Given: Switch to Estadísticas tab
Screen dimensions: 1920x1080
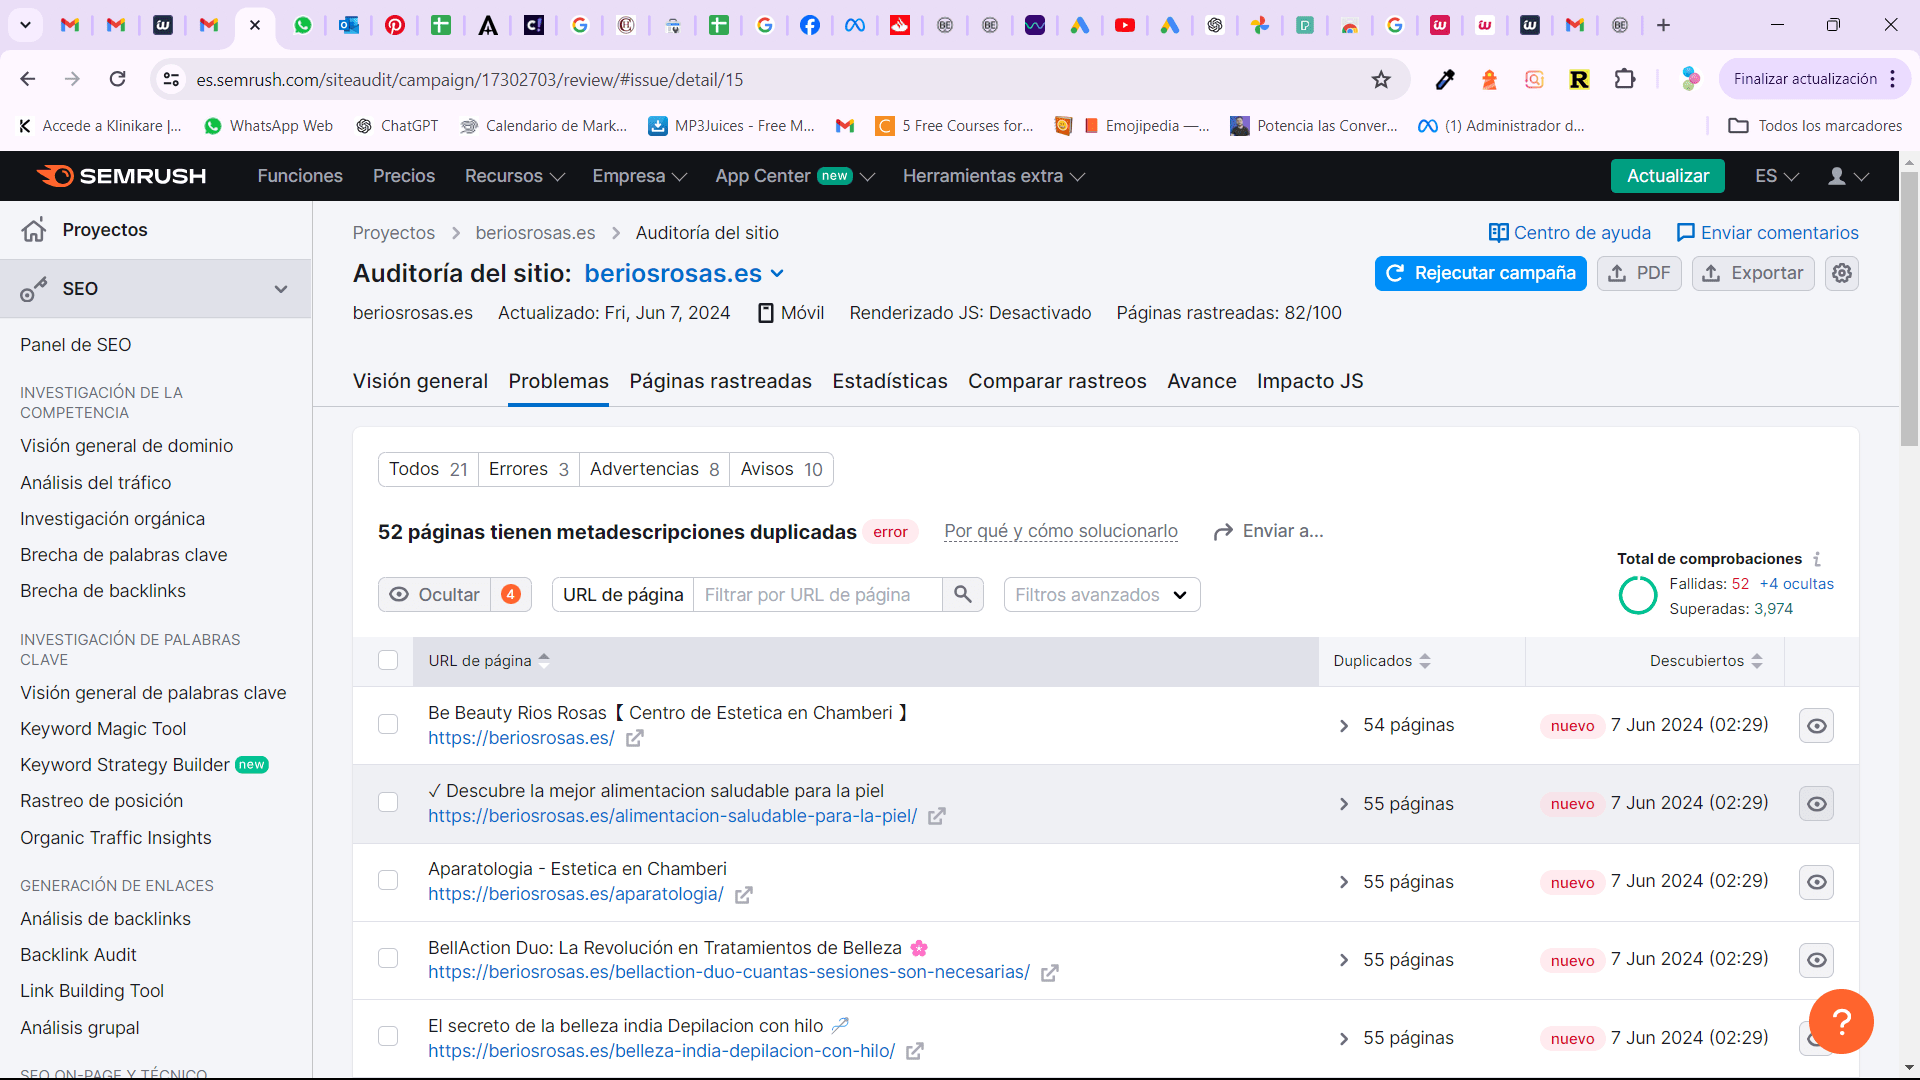Looking at the screenshot, I should (x=890, y=381).
